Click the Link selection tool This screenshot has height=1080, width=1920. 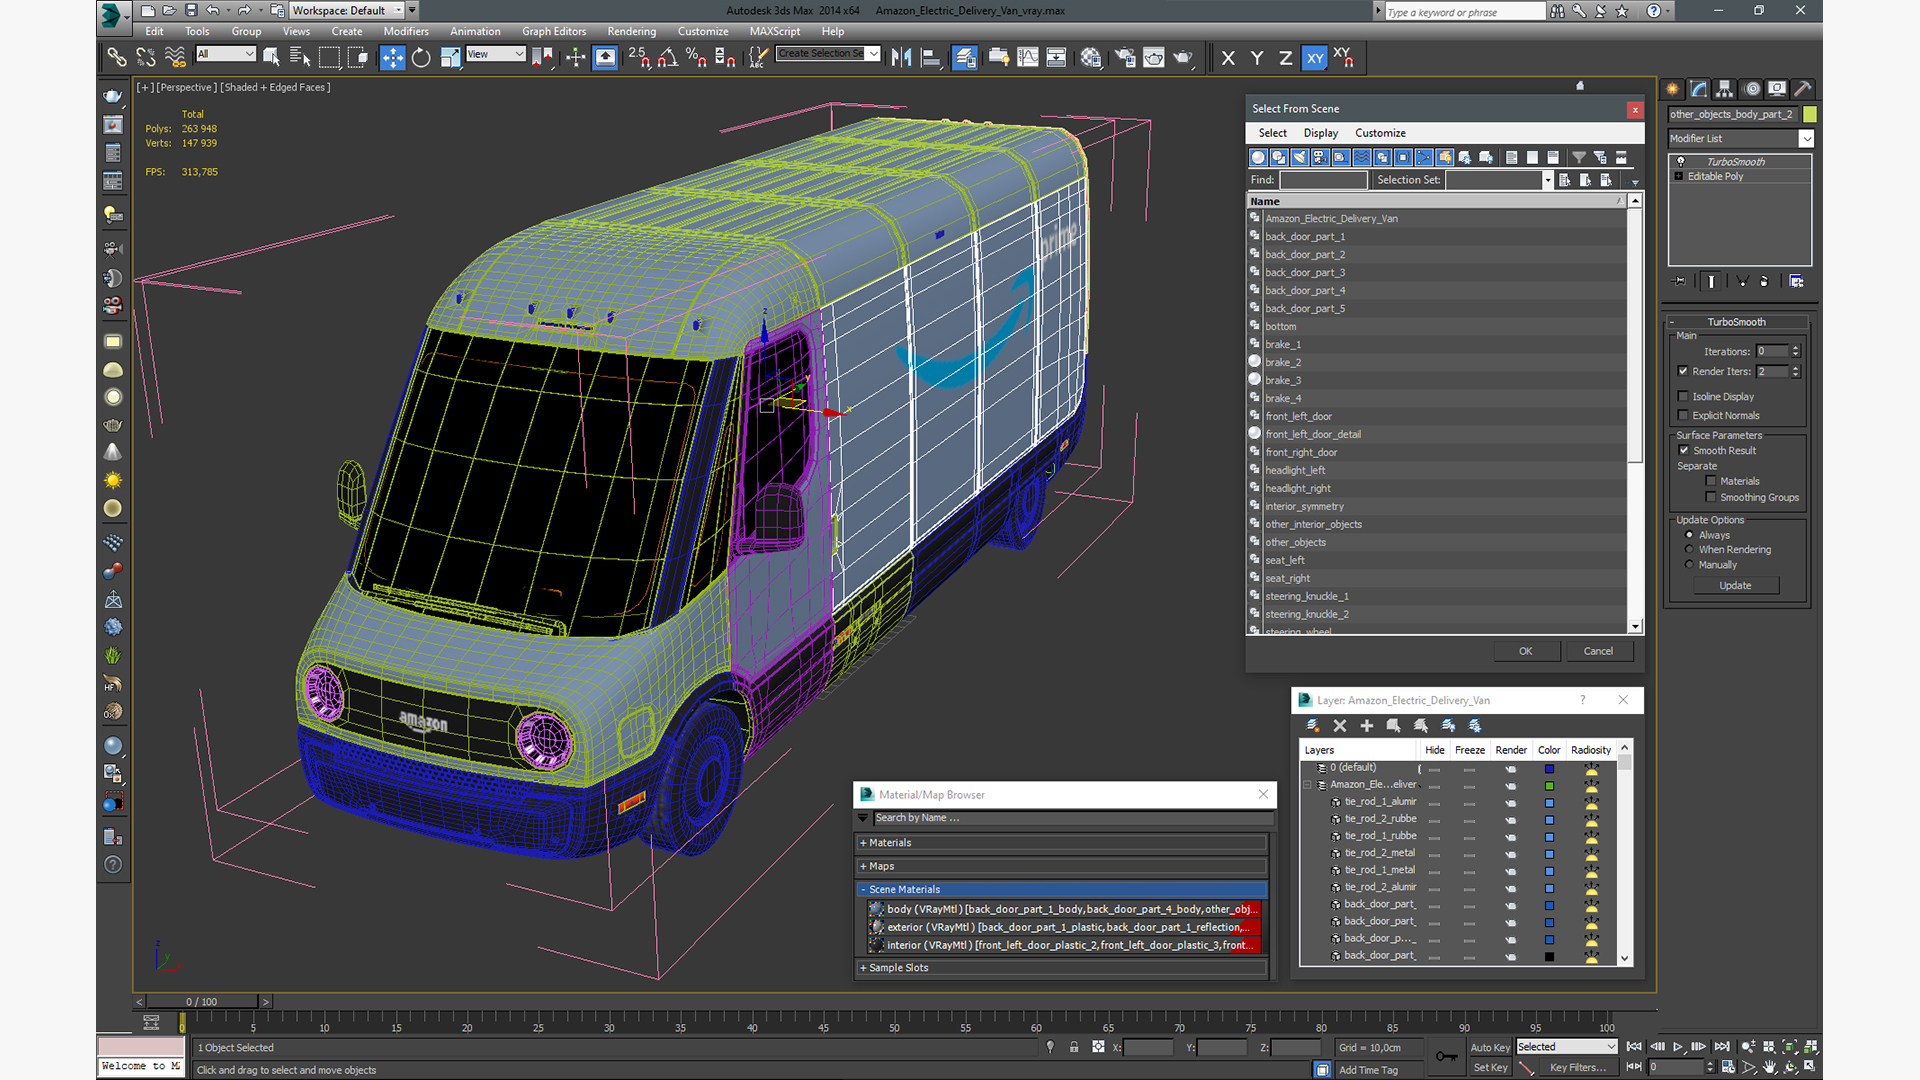117,58
